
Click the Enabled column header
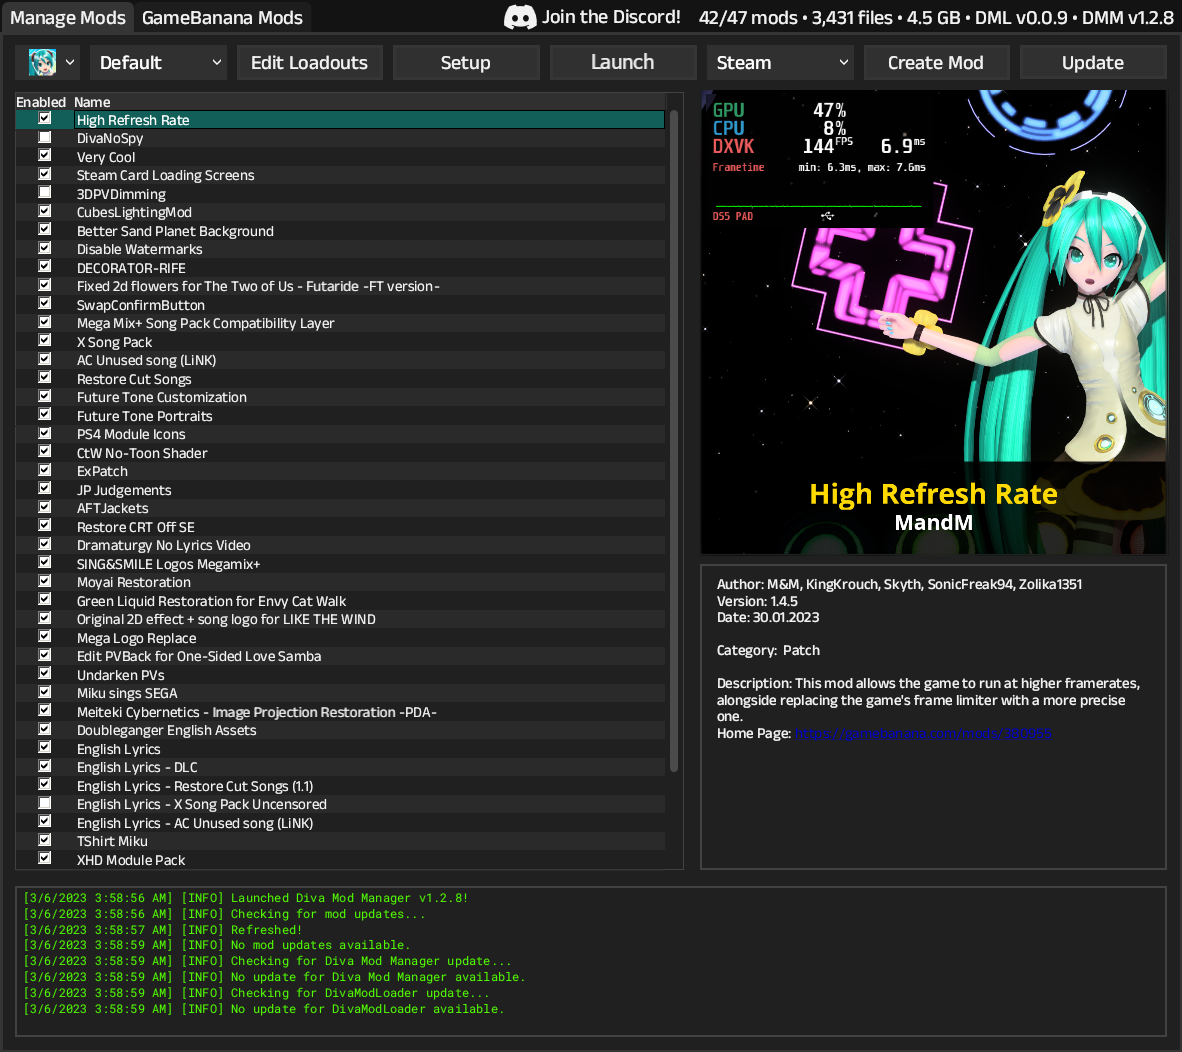41,102
